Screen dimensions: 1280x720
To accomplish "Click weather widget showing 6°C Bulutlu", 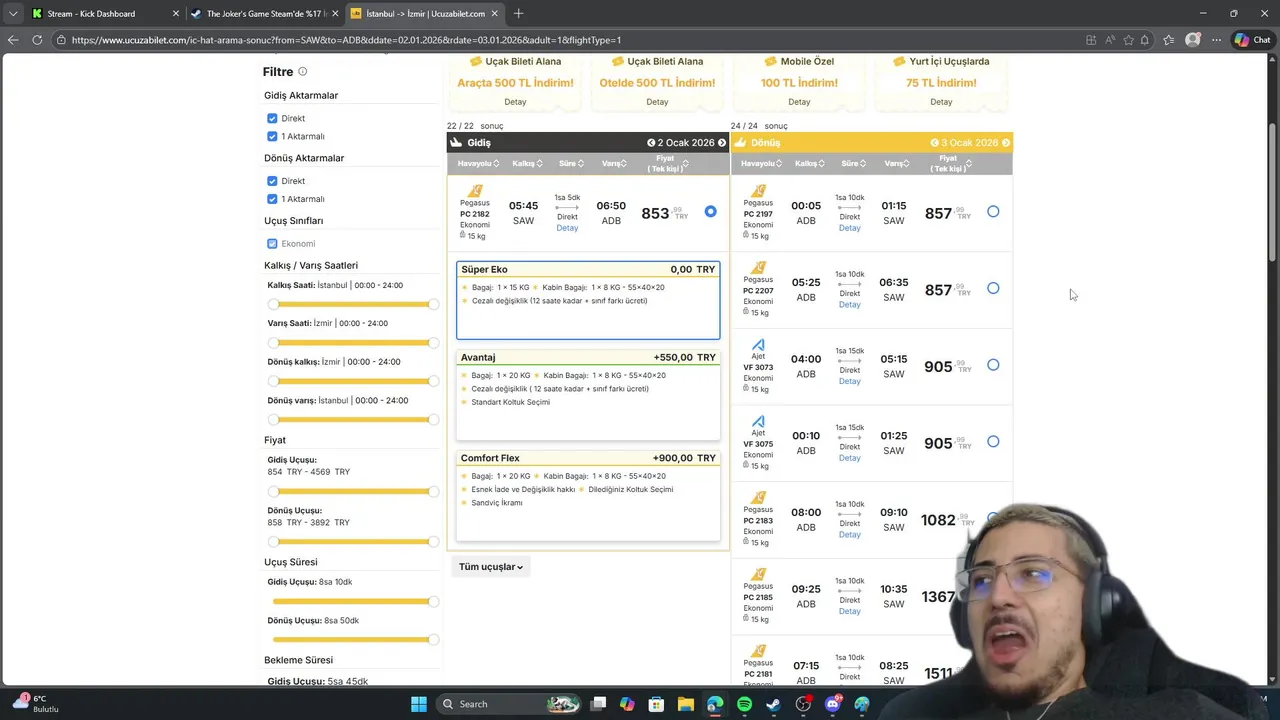I will click(37, 703).
